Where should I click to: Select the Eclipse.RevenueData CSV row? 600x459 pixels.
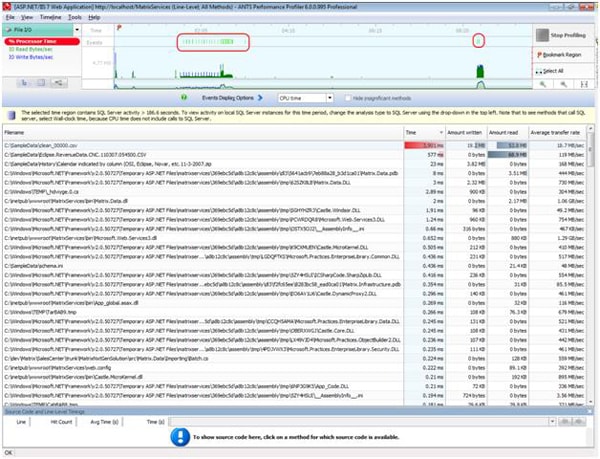[x=294, y=155]
